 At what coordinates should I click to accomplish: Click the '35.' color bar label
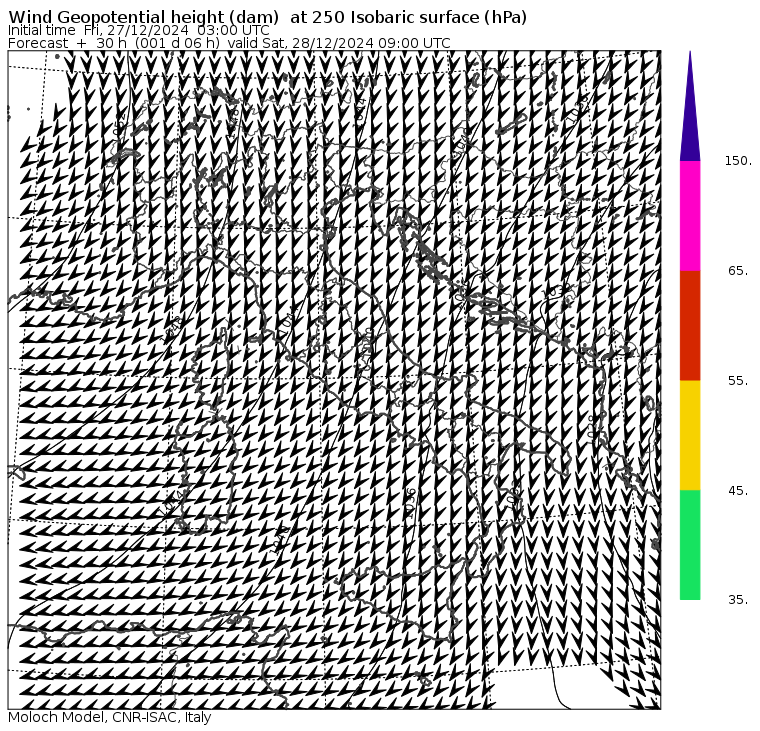[738, 600]
